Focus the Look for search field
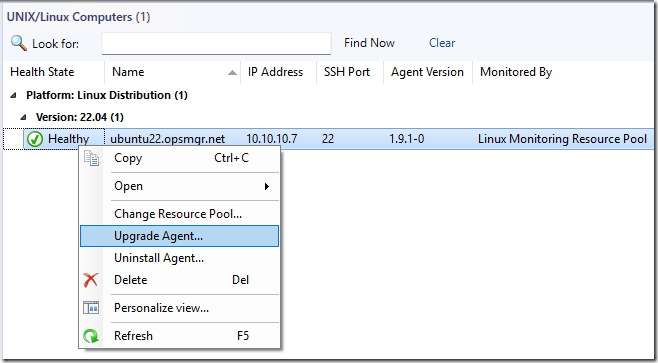 coord(217,43)
